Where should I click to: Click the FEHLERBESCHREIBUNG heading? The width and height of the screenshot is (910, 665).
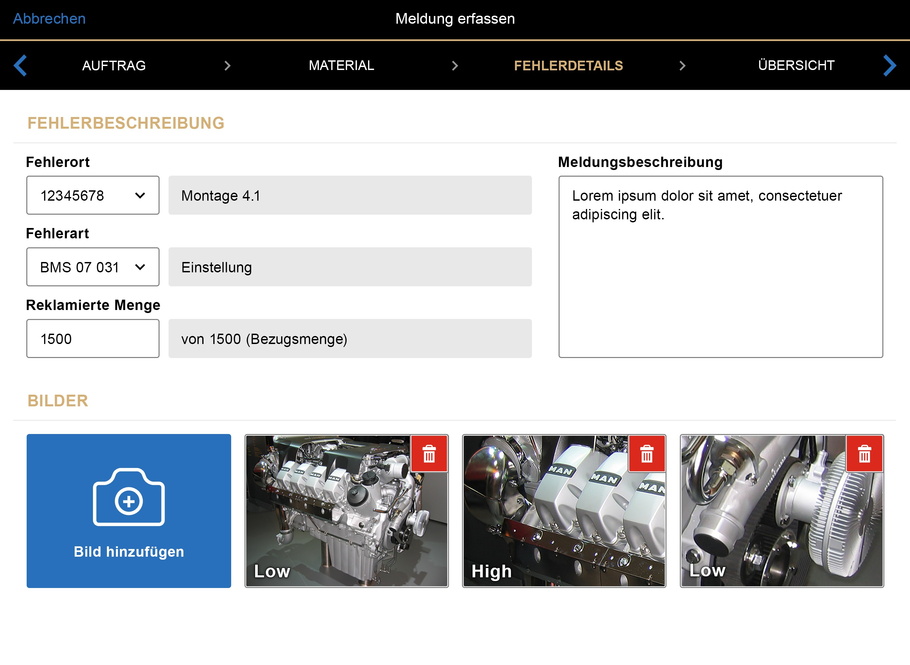click(126, 123)
